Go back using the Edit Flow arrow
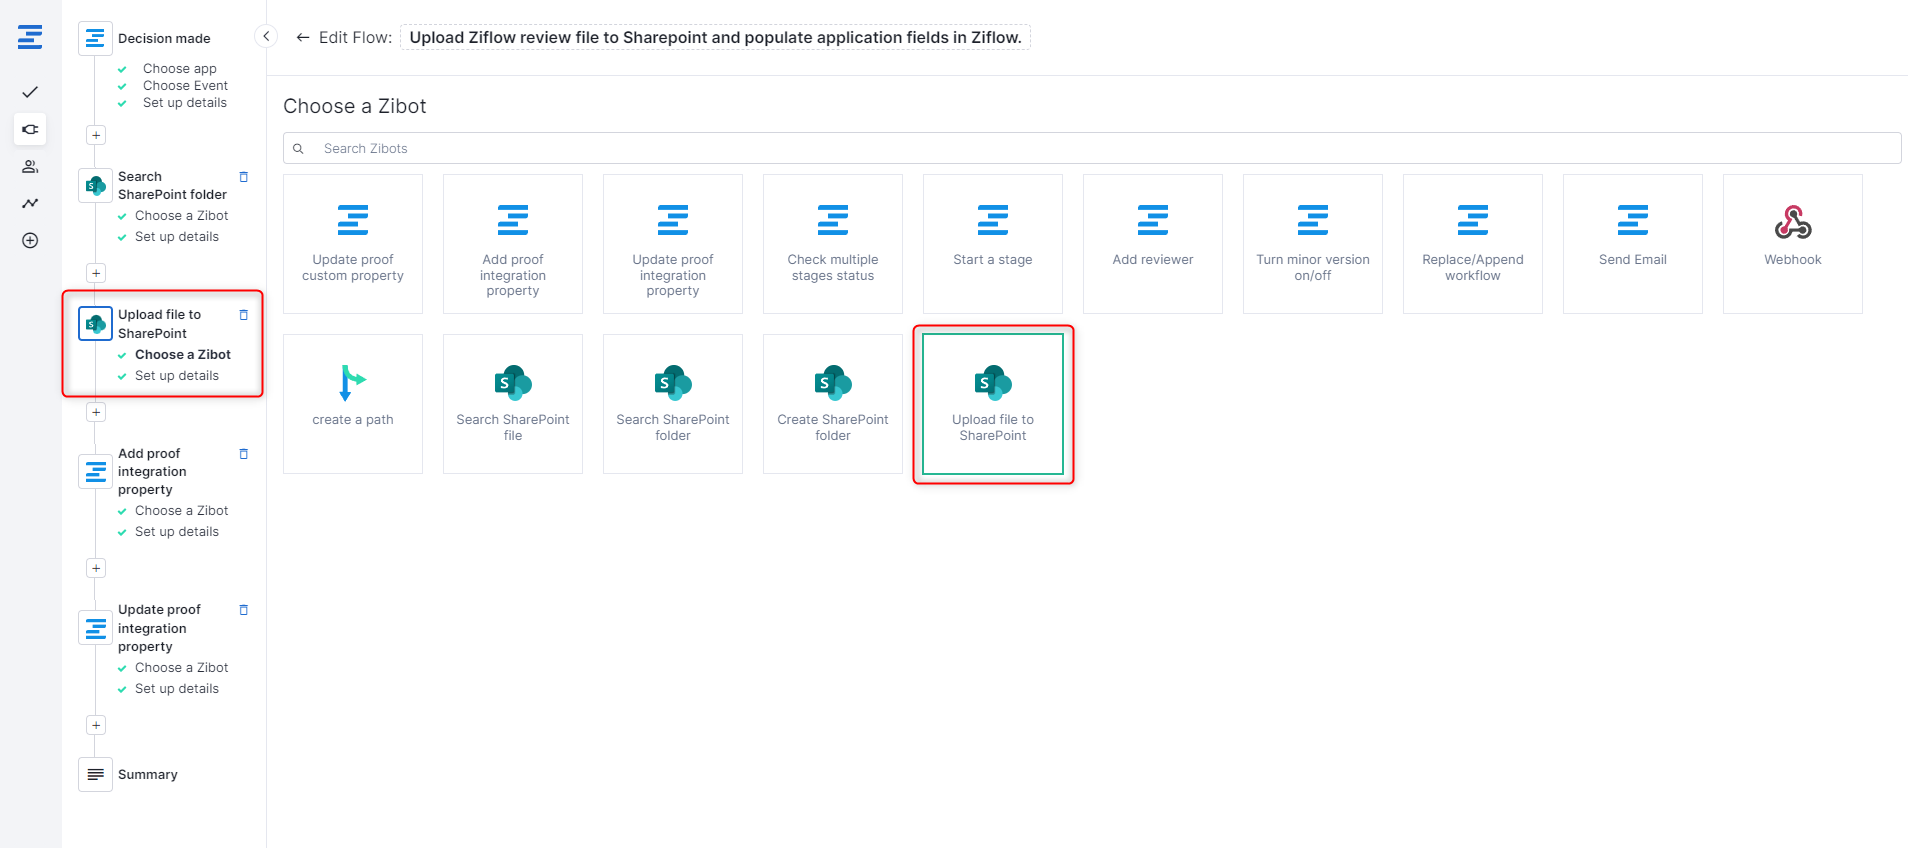The width and height of the screenshot is (1908, 848). [302, 38]
